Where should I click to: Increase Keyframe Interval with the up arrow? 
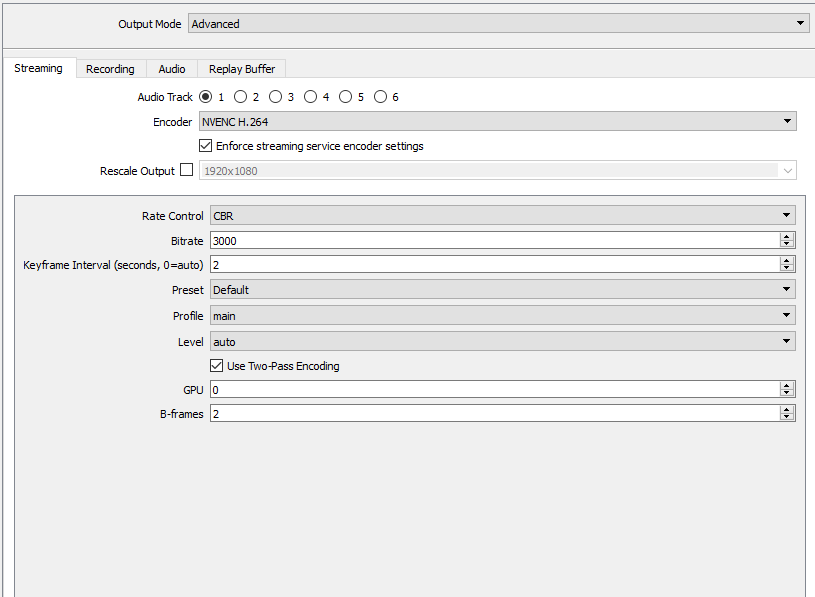point(787,260)
